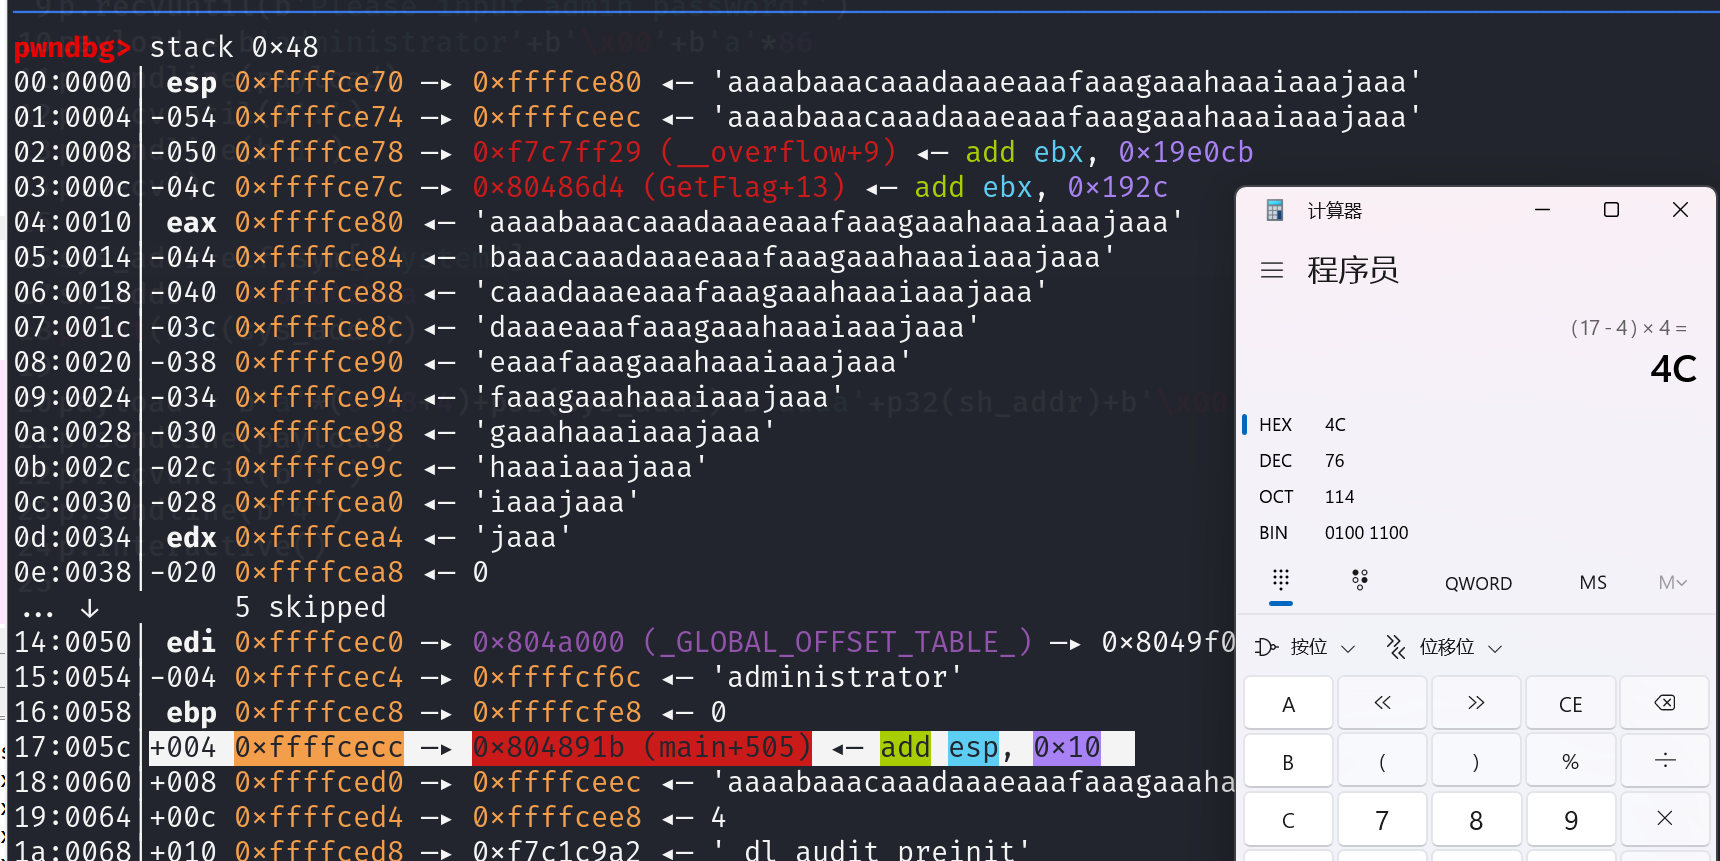Viewport: 1720px width, 861px height.
Task: Click the CE clear entry button
Action: tap(1570, 703)
